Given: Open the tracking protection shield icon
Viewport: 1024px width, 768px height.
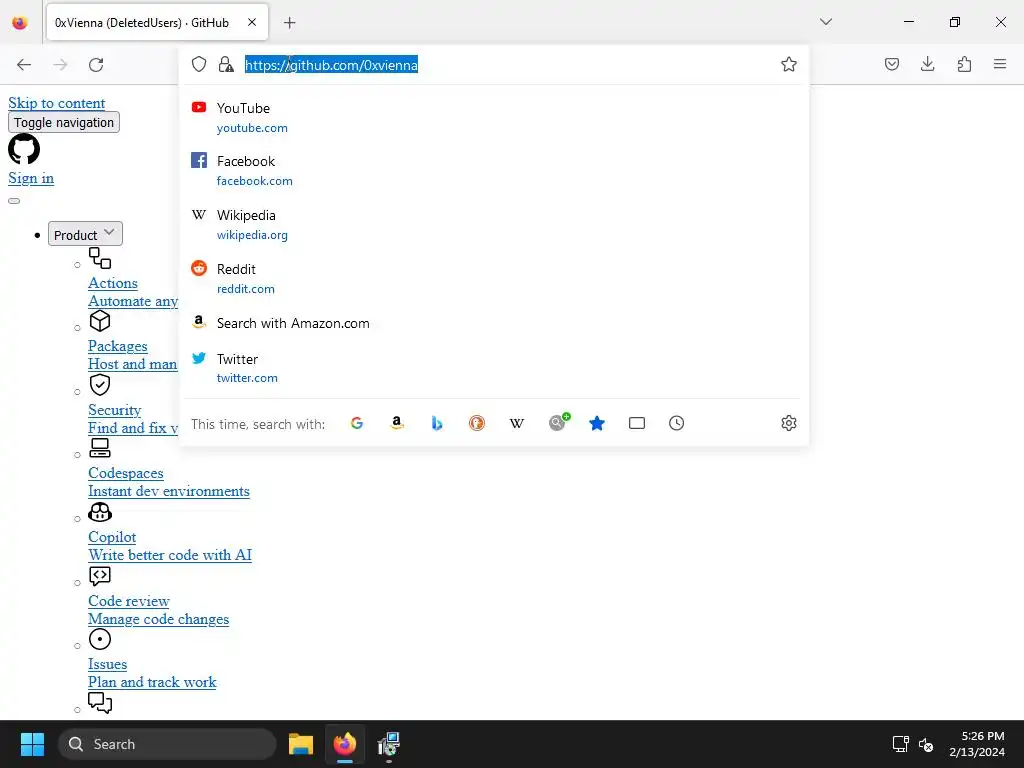Looking at the screenshot, I should 199,64.
